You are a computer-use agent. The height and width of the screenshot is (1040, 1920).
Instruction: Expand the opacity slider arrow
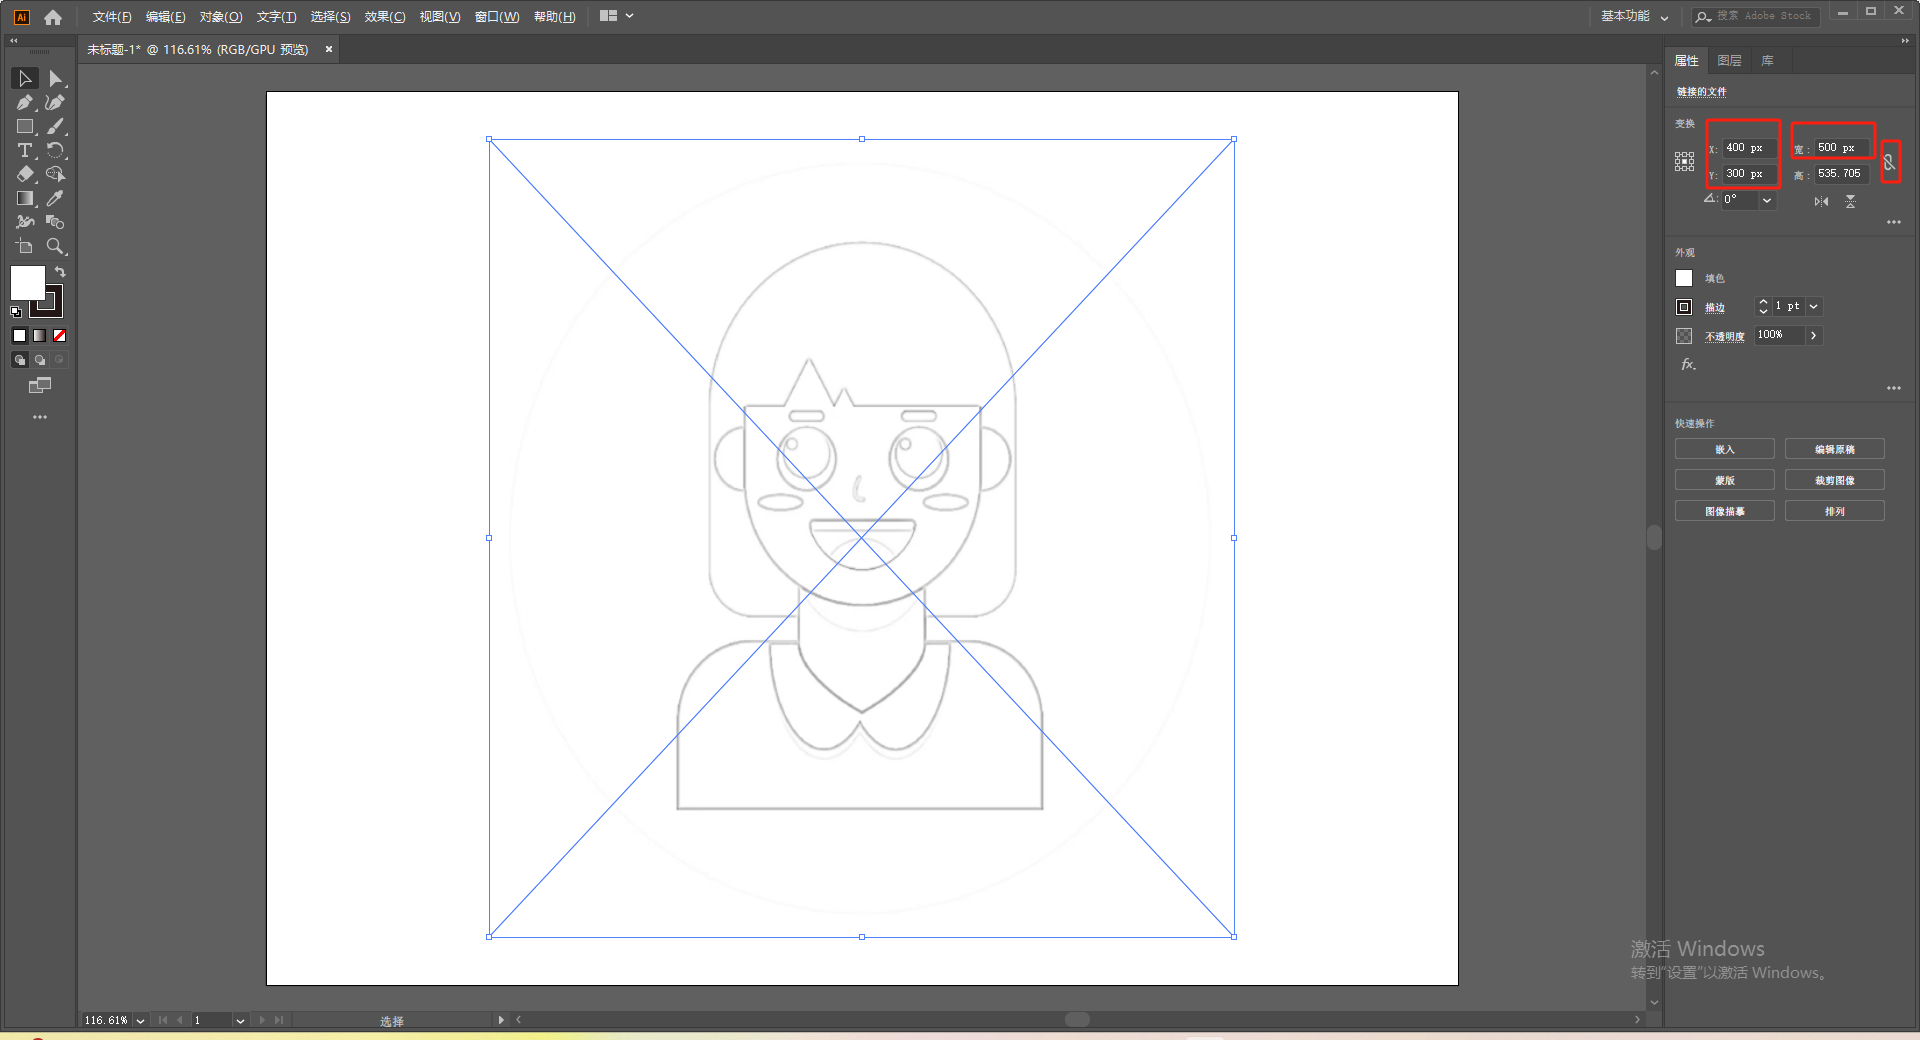point(1813,336)
